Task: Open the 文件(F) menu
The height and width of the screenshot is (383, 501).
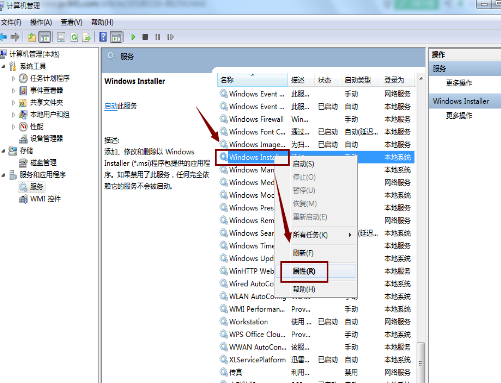Action: [x=11, y=22]
